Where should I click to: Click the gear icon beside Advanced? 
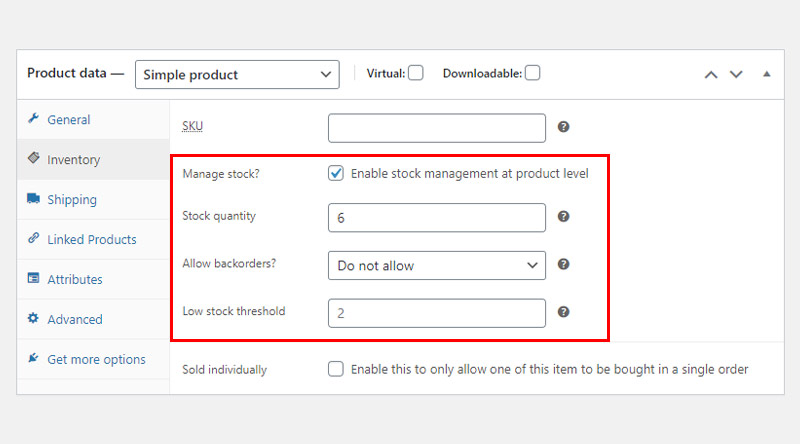pyautogui.click(x=33, y=318)
